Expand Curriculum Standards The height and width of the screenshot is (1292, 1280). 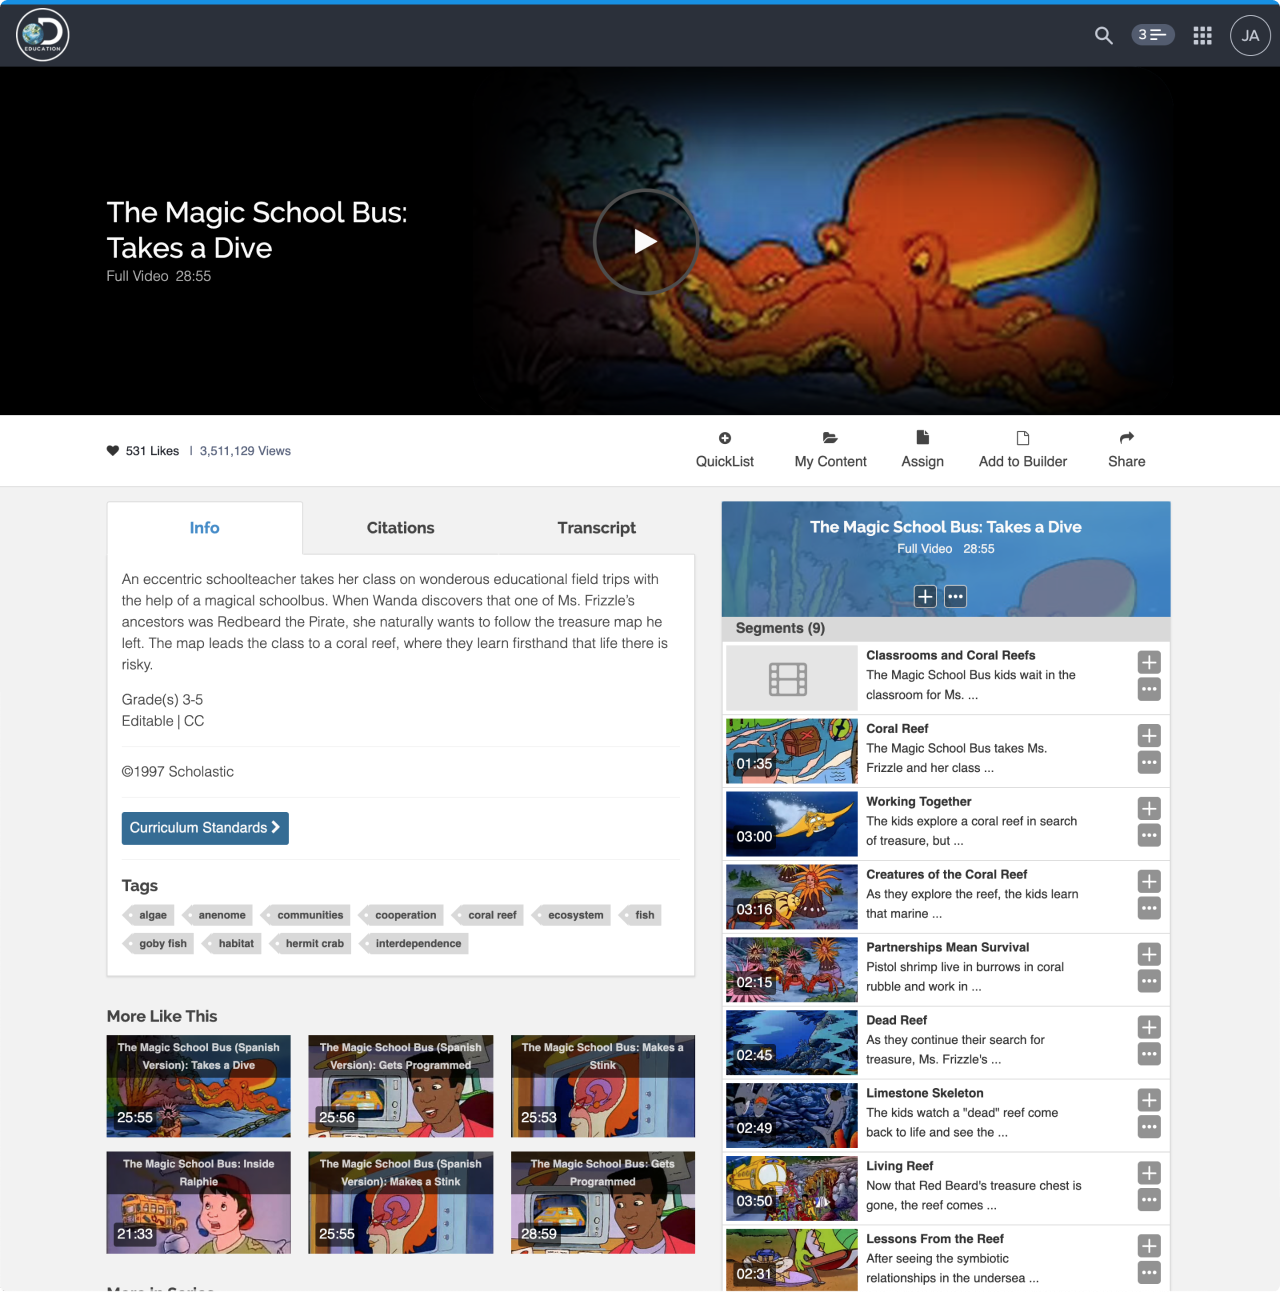[204, 828]
